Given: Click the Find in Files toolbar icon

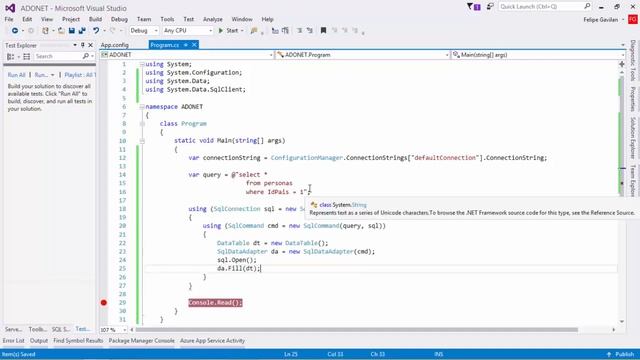Looking at the screenshot, I should pos(254,31).
